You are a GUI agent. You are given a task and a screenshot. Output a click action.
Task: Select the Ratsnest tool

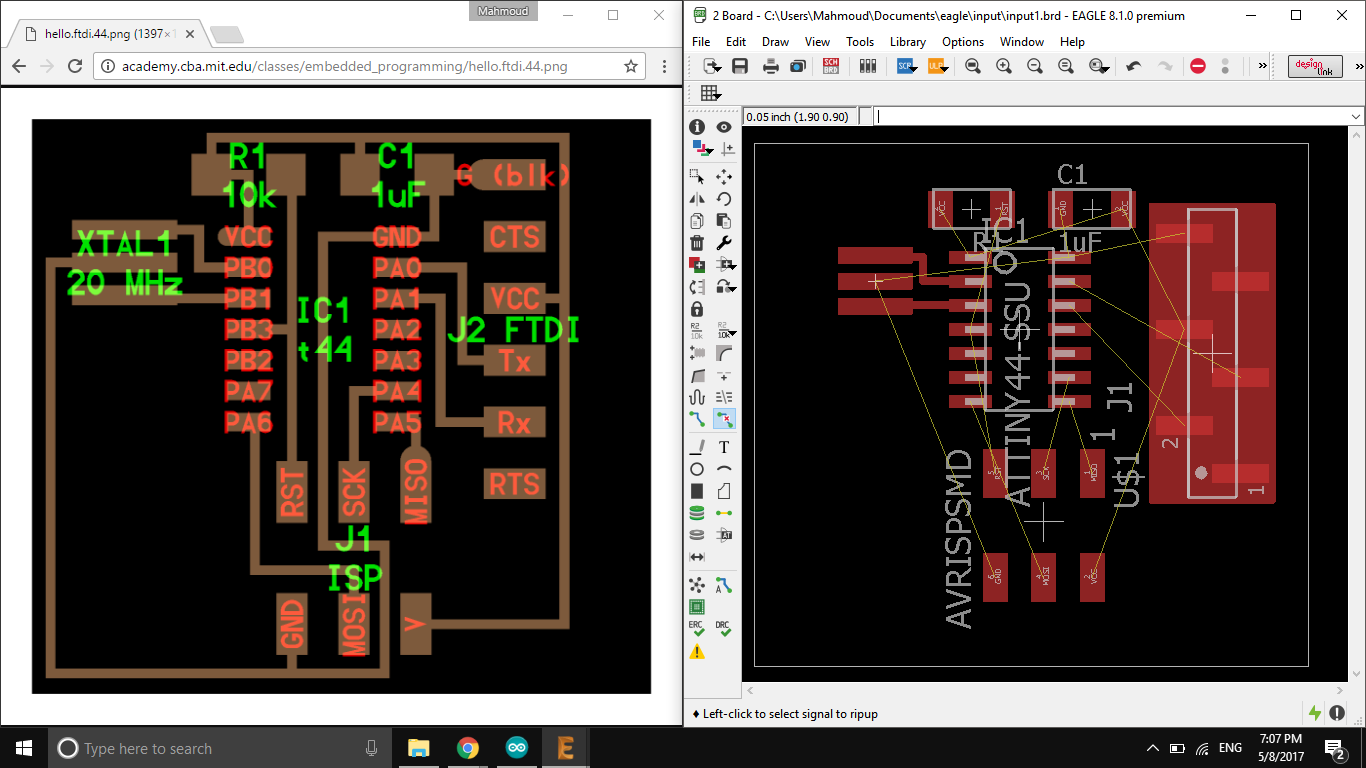[697, 584]
